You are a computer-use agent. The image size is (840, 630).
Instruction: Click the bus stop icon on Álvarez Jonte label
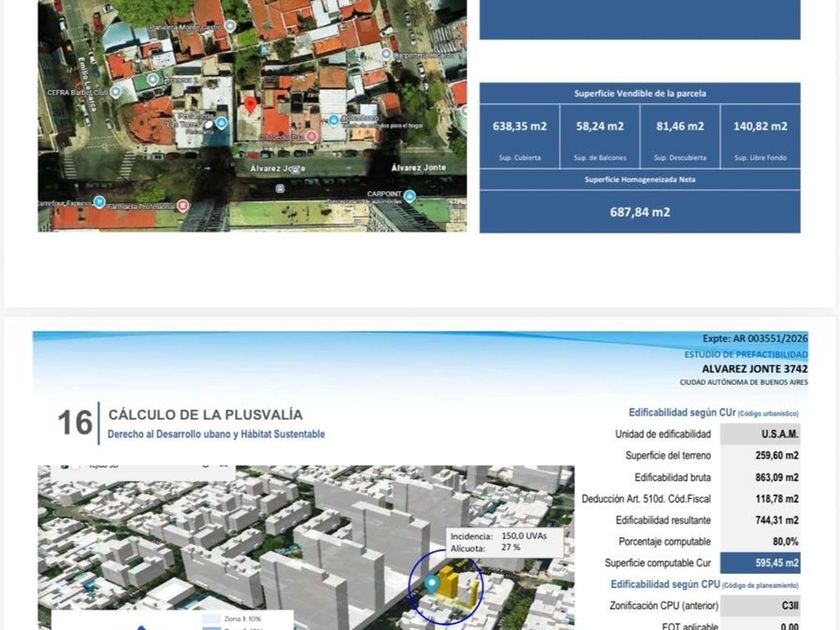pos(294,169)
